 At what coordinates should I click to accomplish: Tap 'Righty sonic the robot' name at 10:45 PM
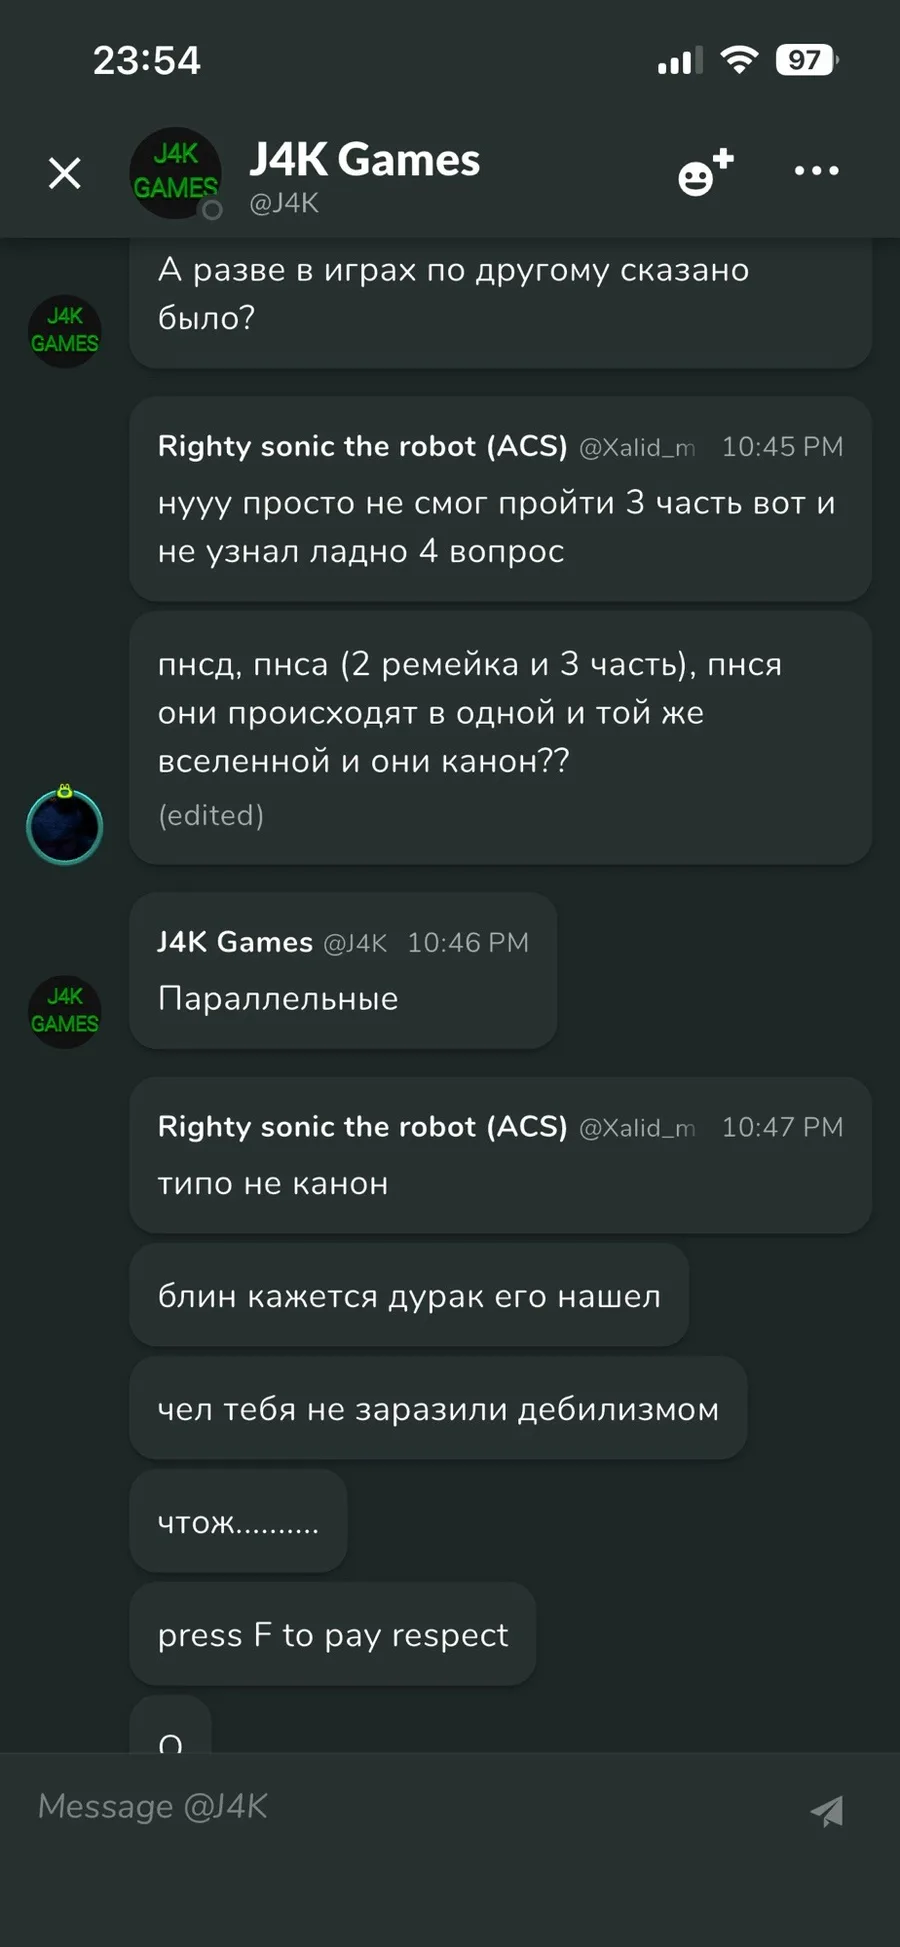[x=362, y=446]
